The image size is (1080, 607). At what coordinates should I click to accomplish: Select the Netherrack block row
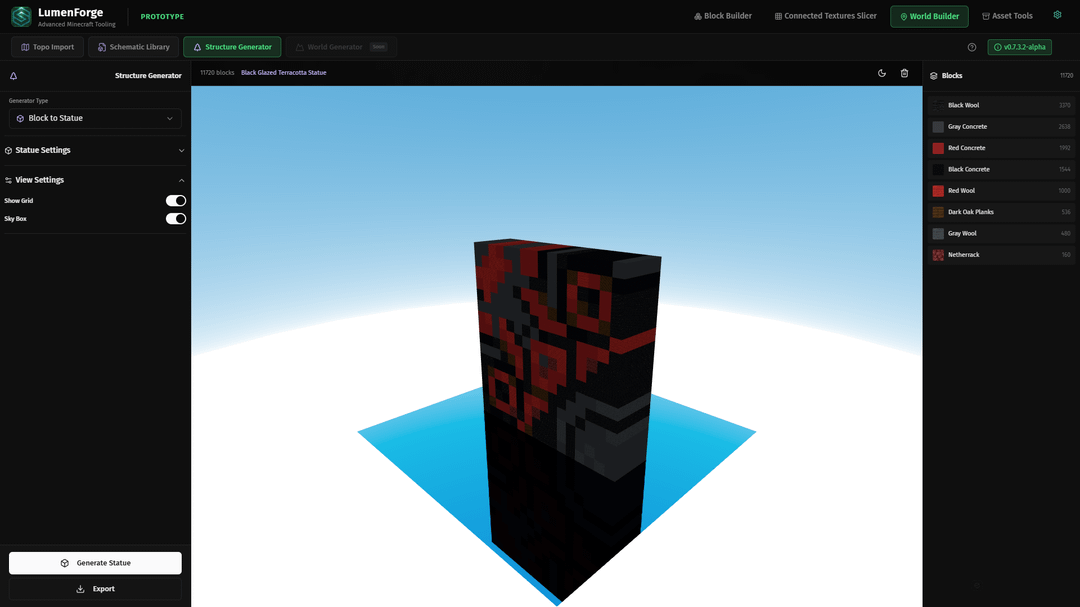1000,255
